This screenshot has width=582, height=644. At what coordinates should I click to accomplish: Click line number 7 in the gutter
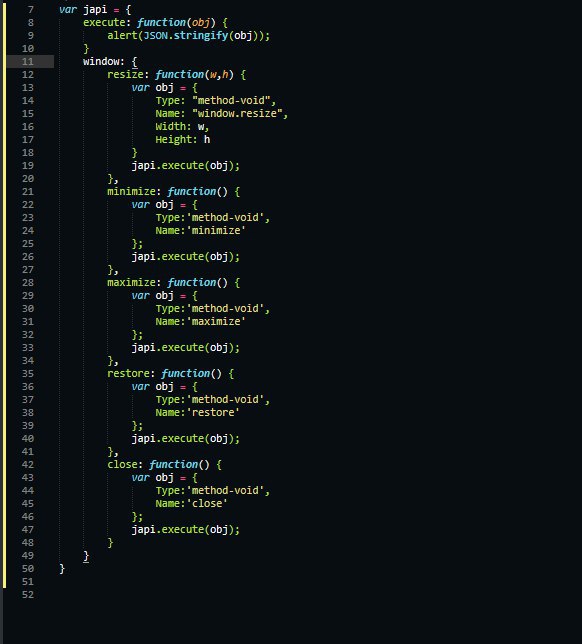click(x=31, y=9)
